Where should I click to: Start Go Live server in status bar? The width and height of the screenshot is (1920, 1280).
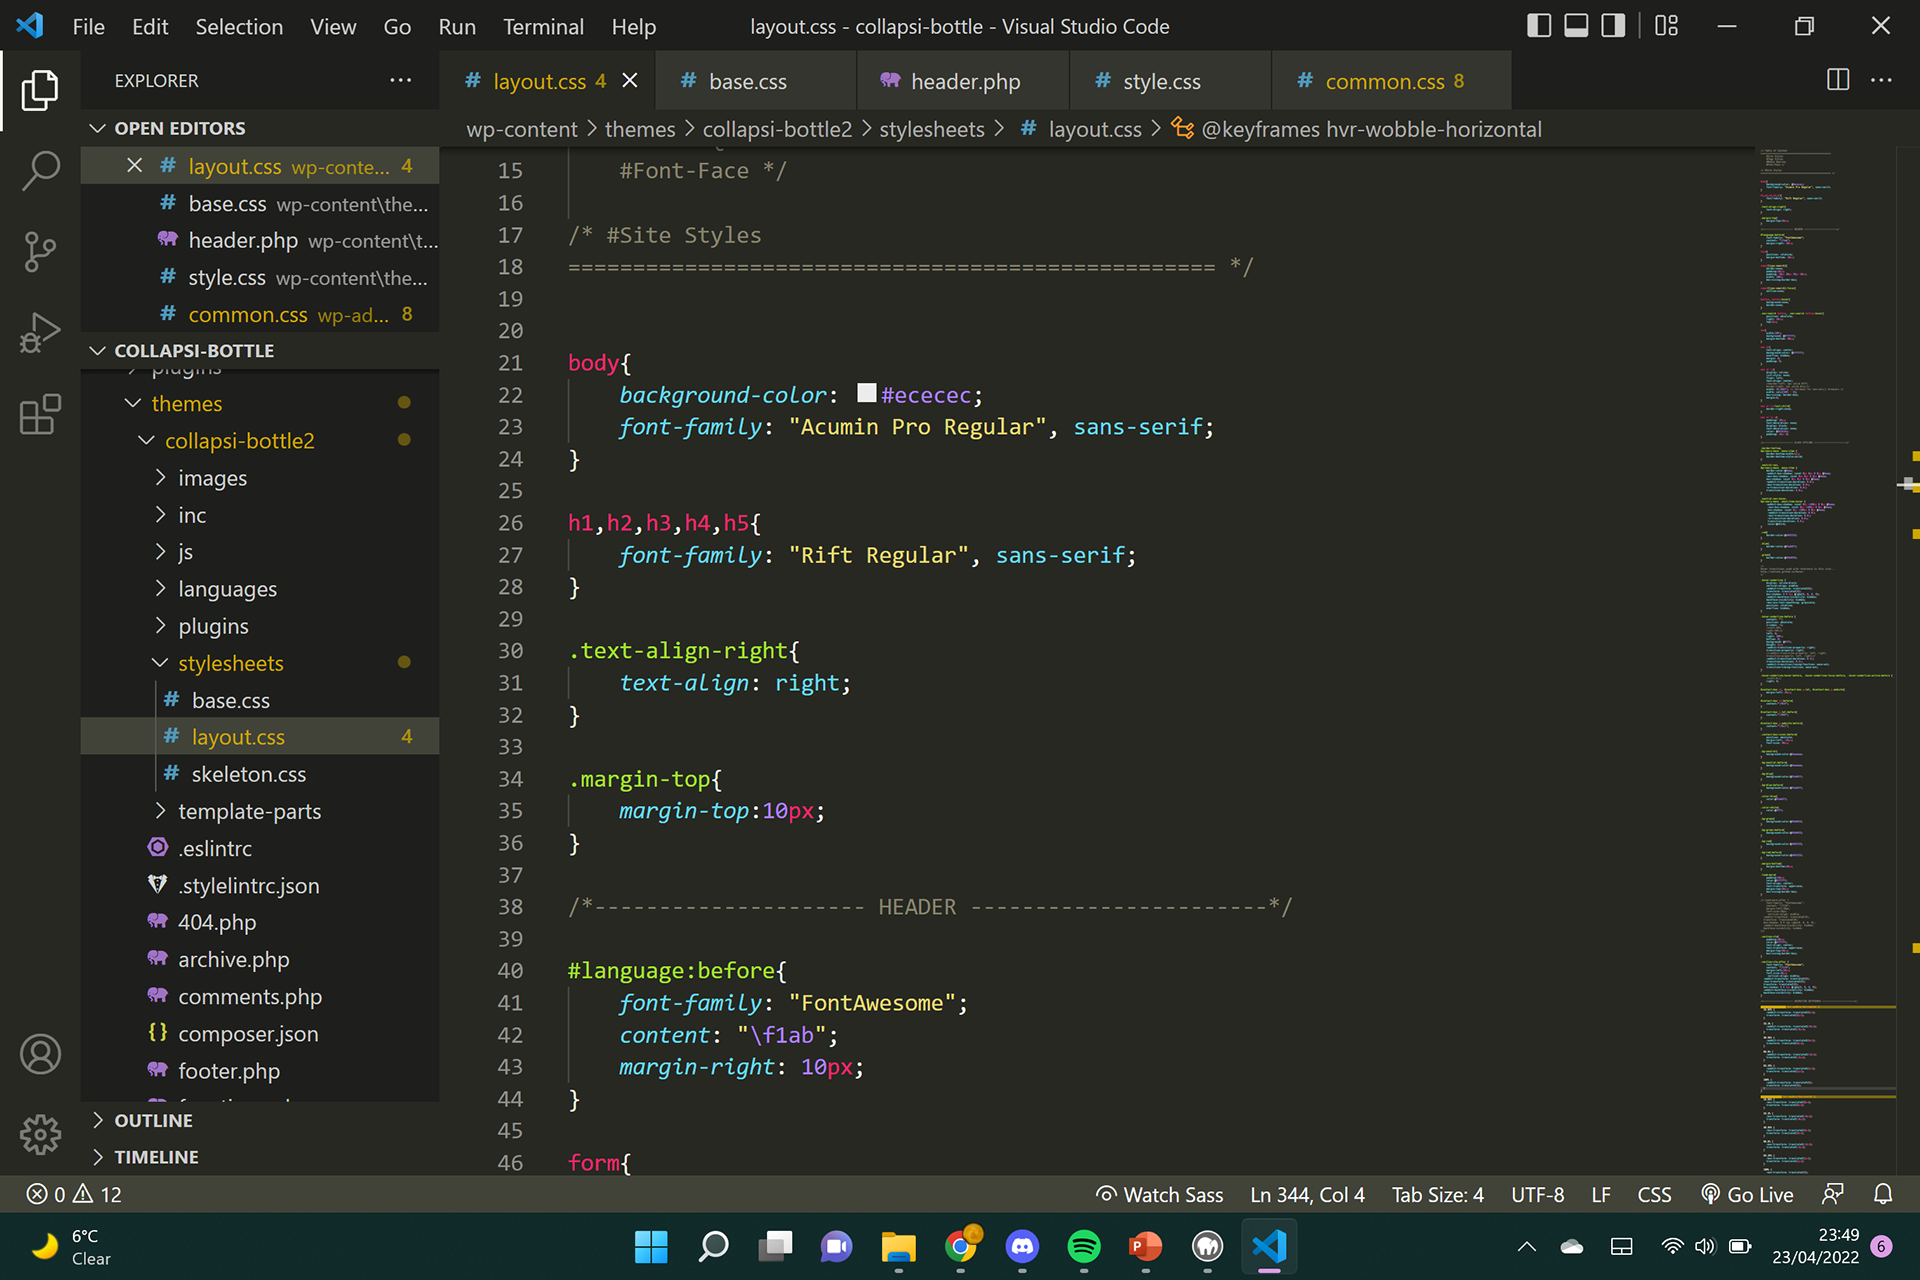[1747, 1194]
